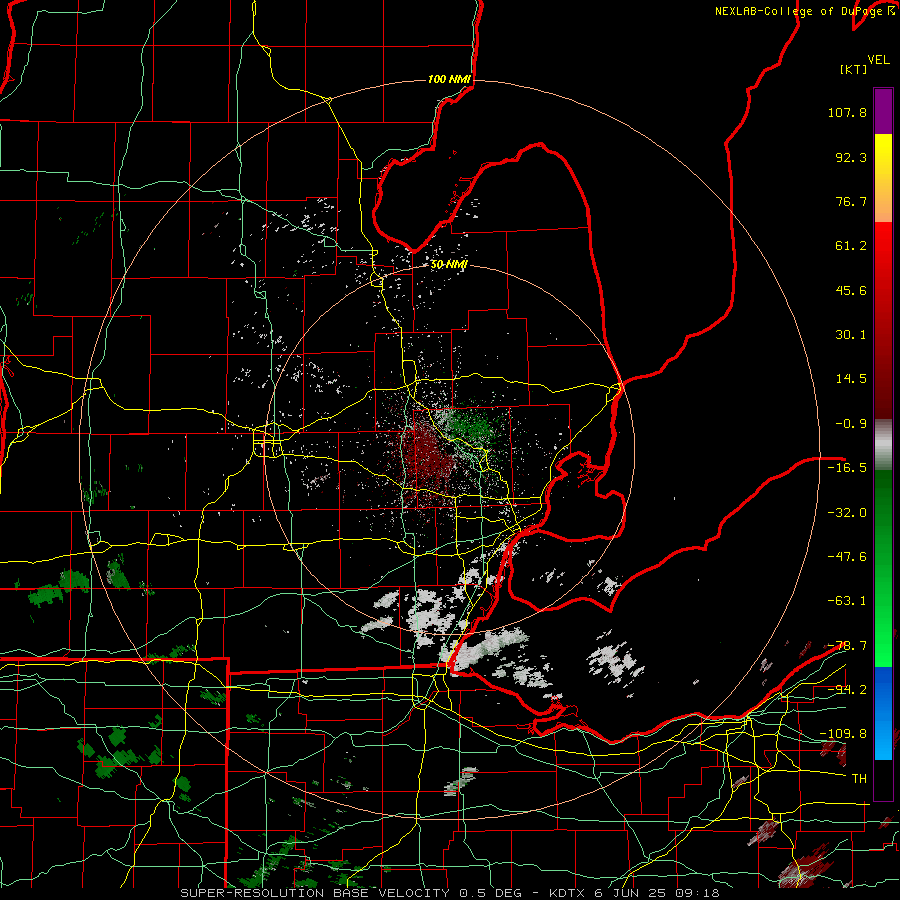Pick the gray near-zero color bar segment

point(883,445)
